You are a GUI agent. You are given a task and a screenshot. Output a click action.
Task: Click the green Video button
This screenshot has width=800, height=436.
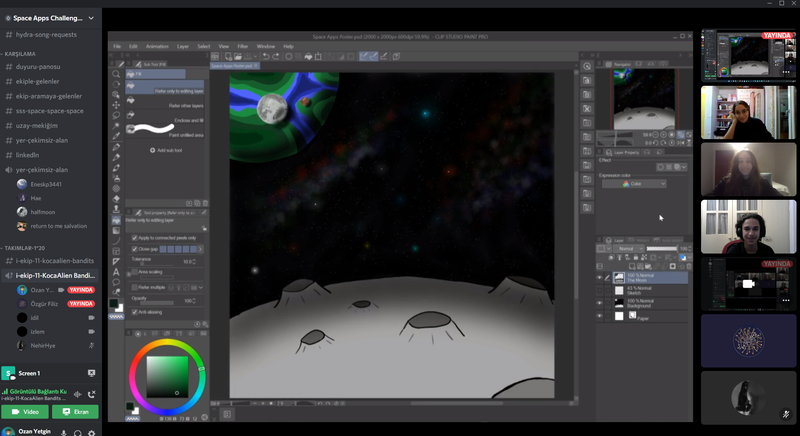click(25, 411)
